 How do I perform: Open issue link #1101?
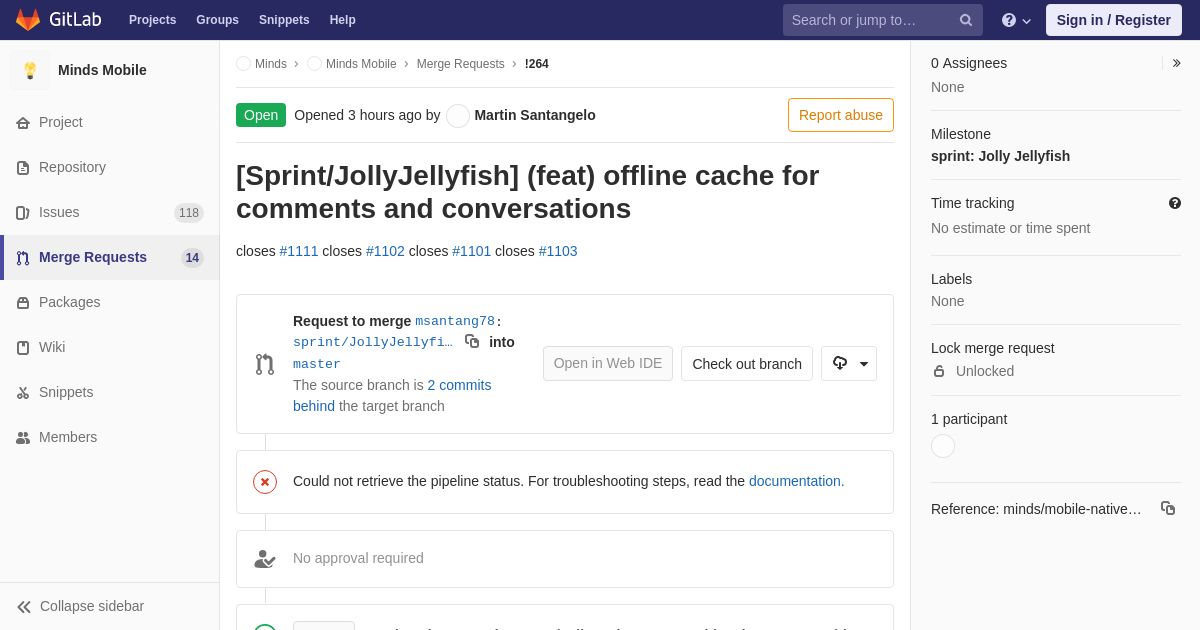[x=472, y=251]
